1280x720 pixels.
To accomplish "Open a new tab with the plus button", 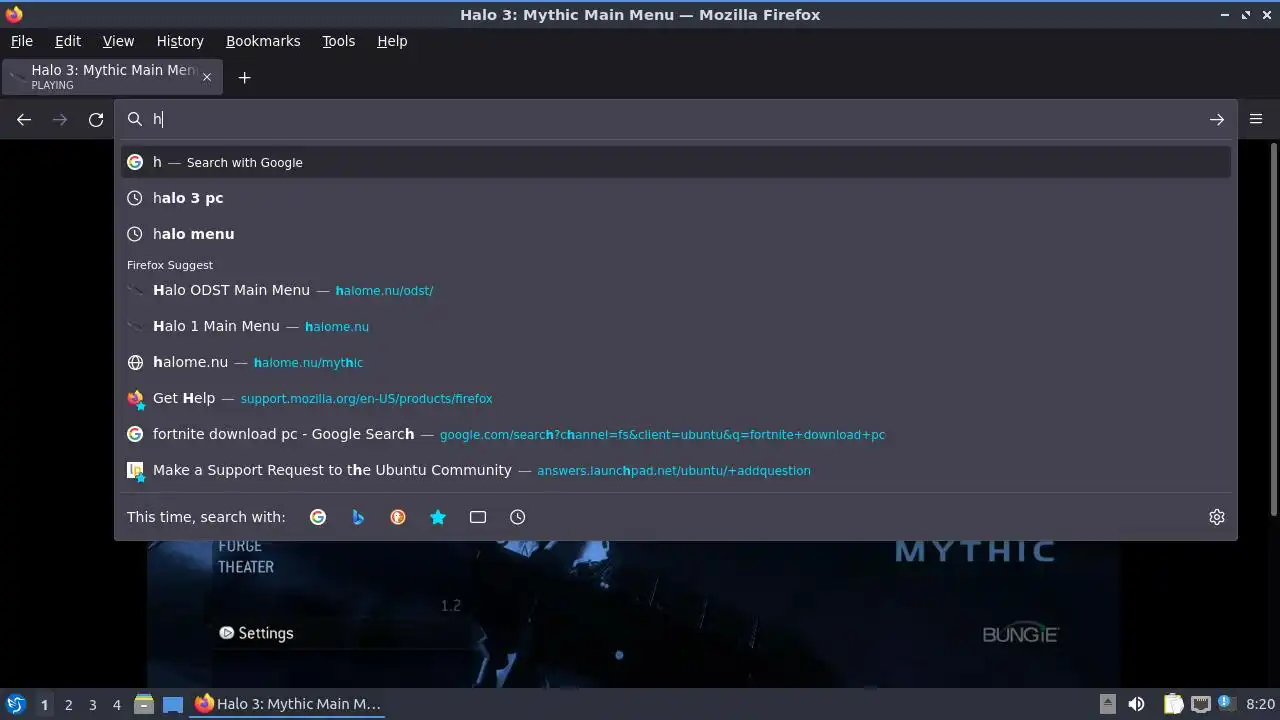I will click(244, 77).
